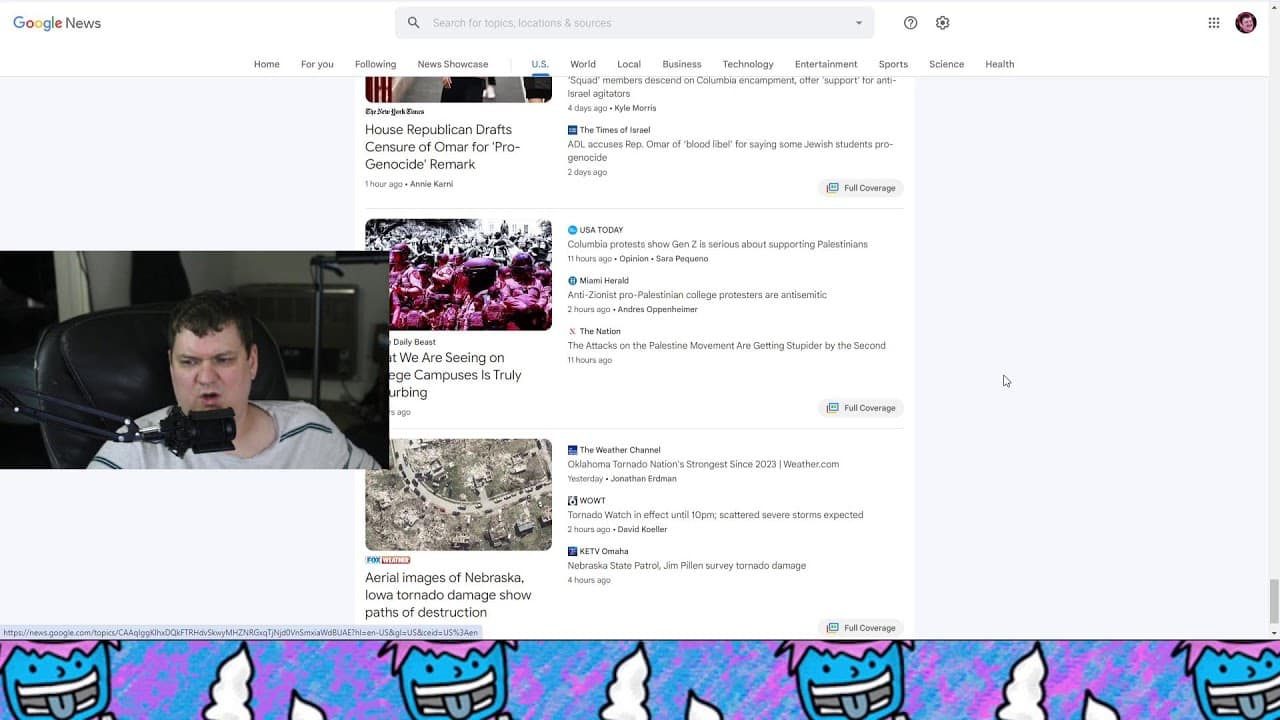Open the Google News logo link
This screenshot has height=720, width=1280.
pos(57,23)
